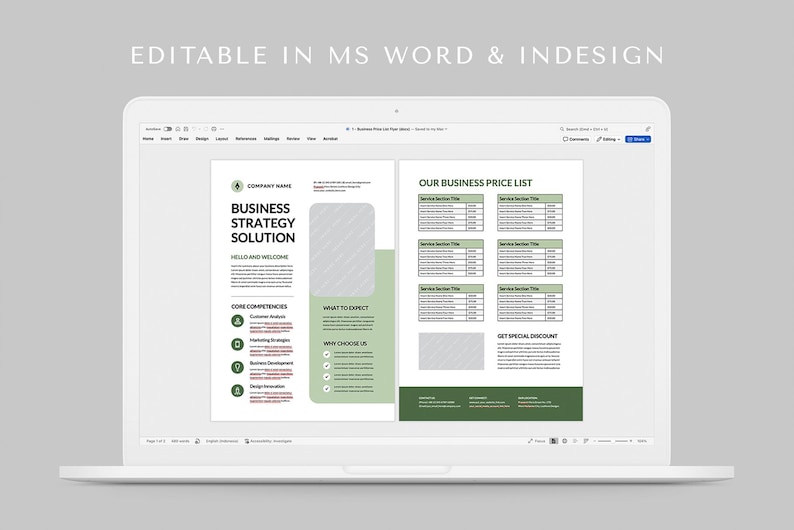Click the blue Share button
Screen dimensions: 794x530
pyautogui.click(x=638, y=139)
